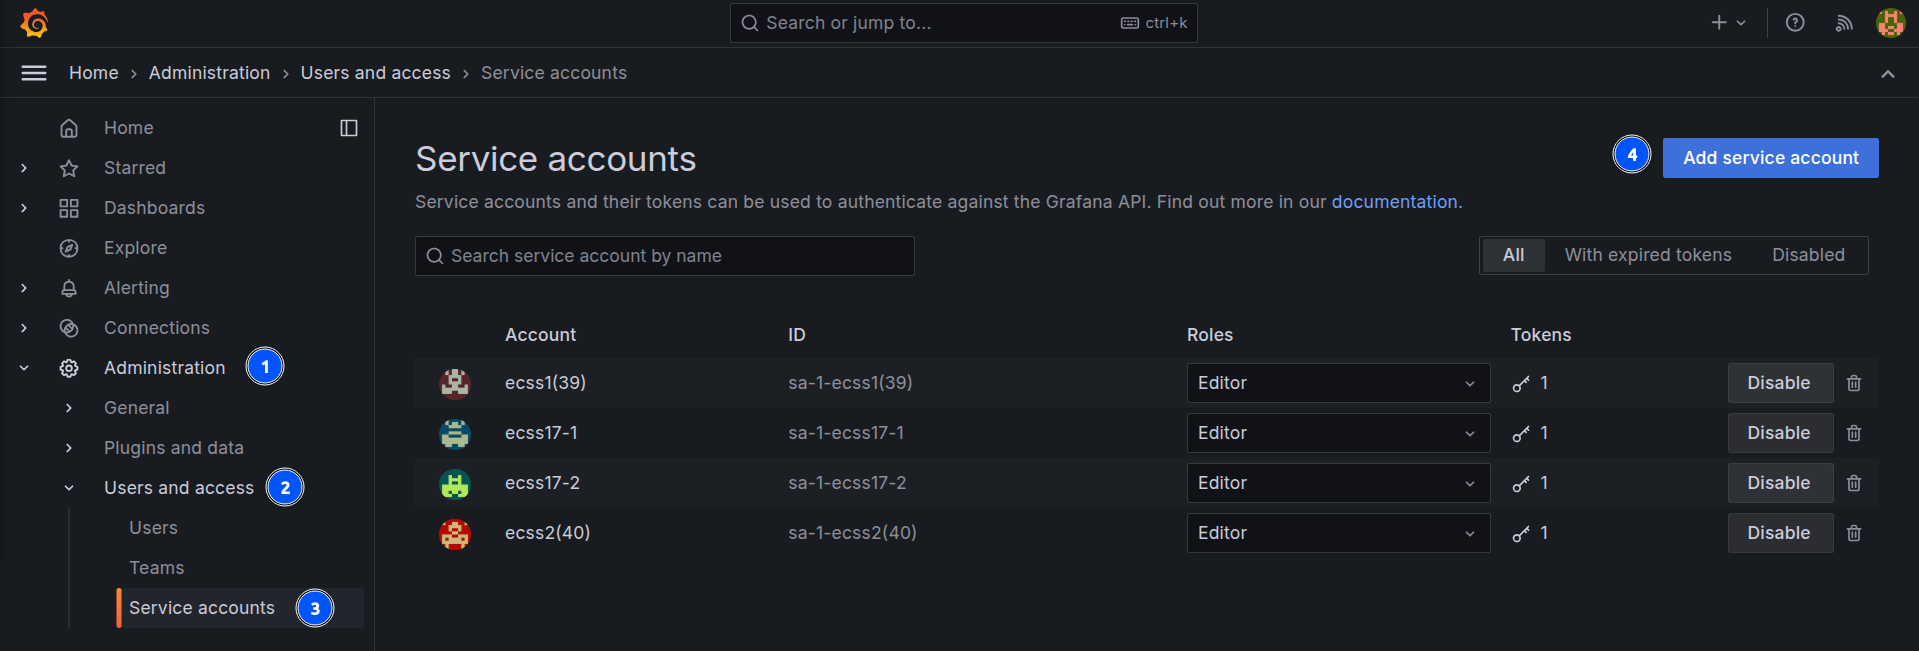The width and height of the screenshot is (1919, 651).
Task: Open the news feed RSS icon
Action: (x=1844, y=23)
